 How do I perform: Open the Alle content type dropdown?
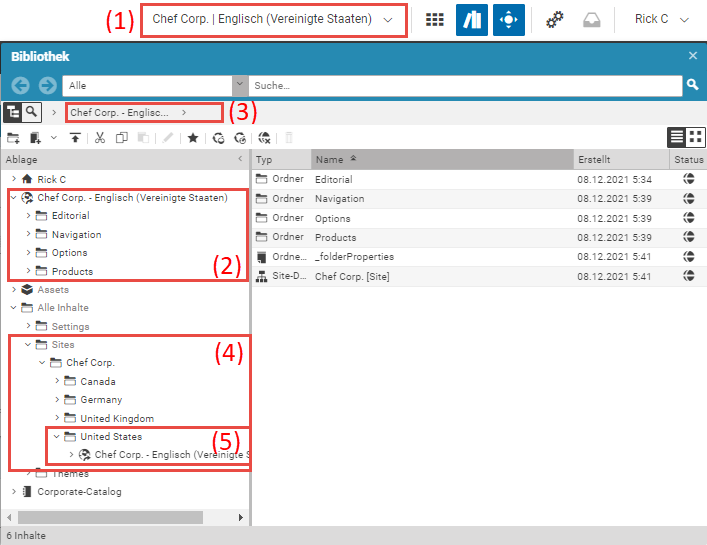point(154,86)
